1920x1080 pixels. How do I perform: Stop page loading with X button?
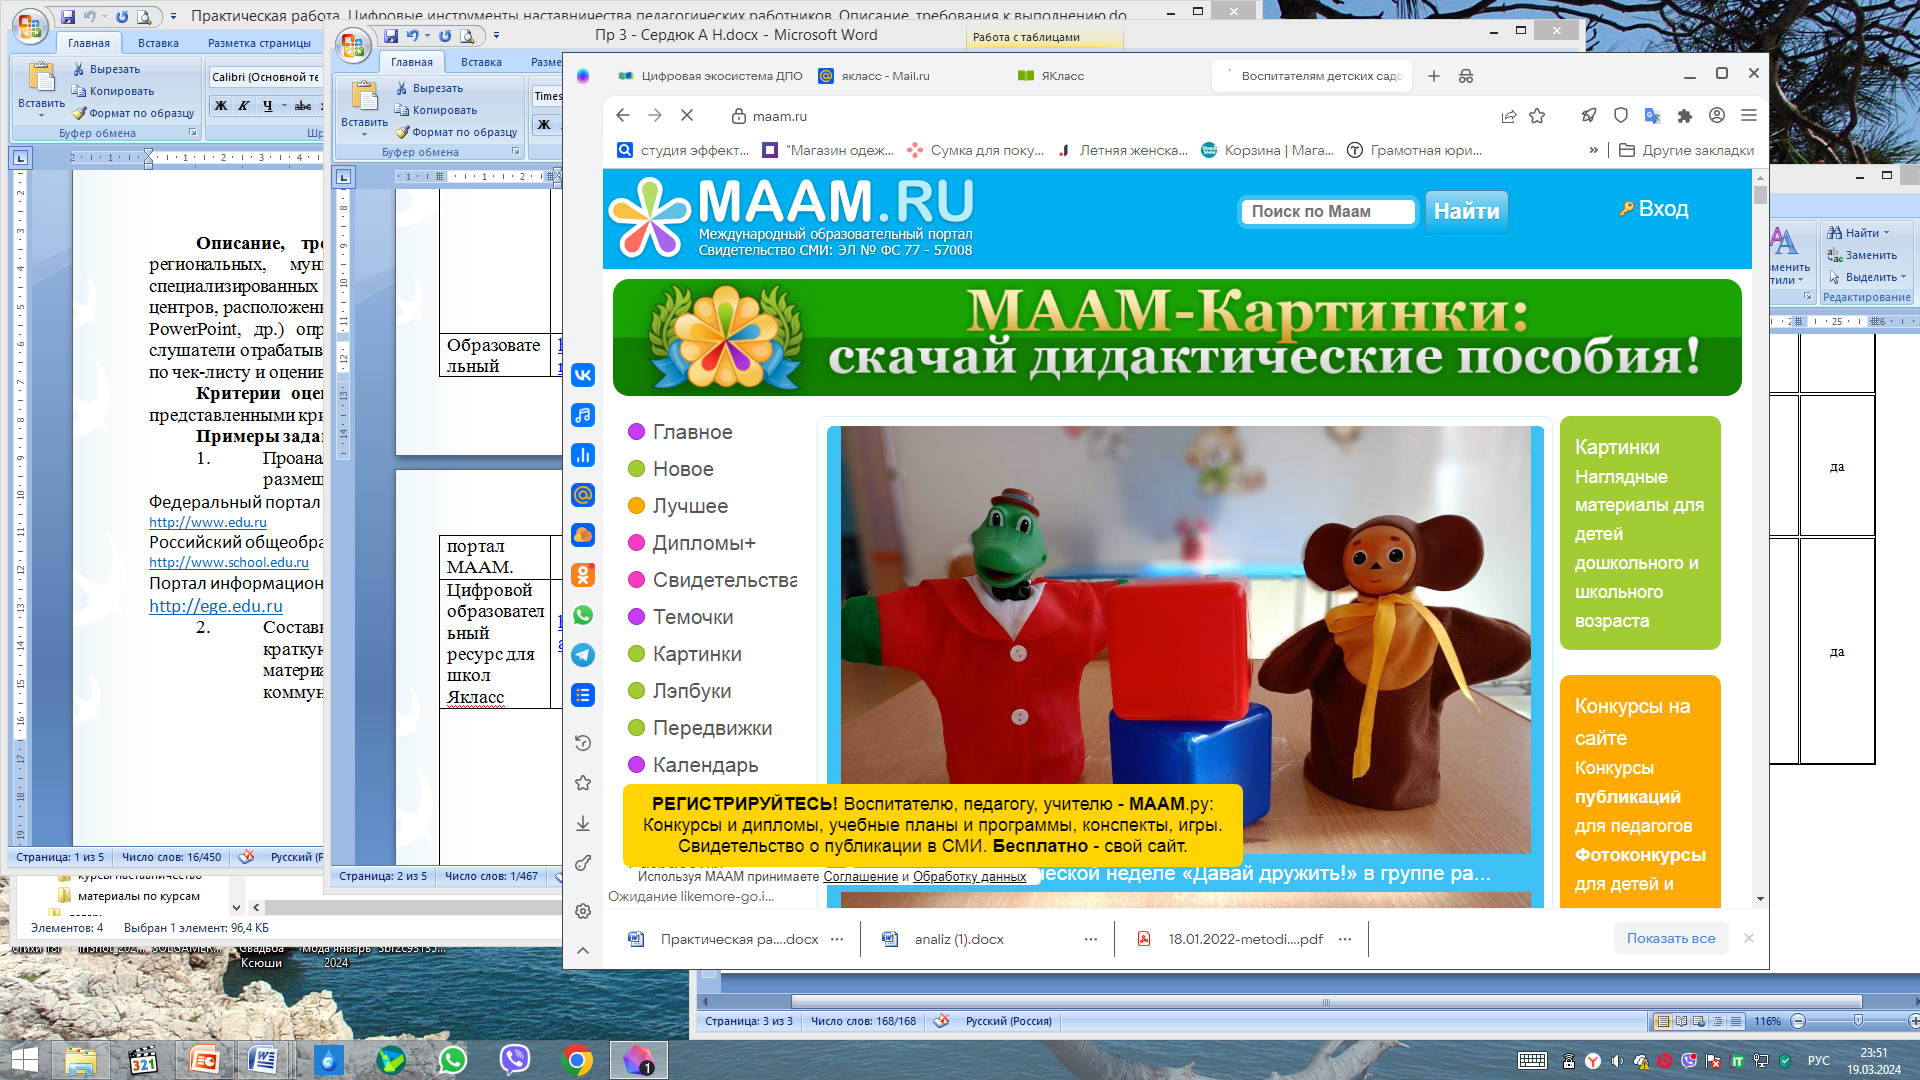tap(687, 116)
